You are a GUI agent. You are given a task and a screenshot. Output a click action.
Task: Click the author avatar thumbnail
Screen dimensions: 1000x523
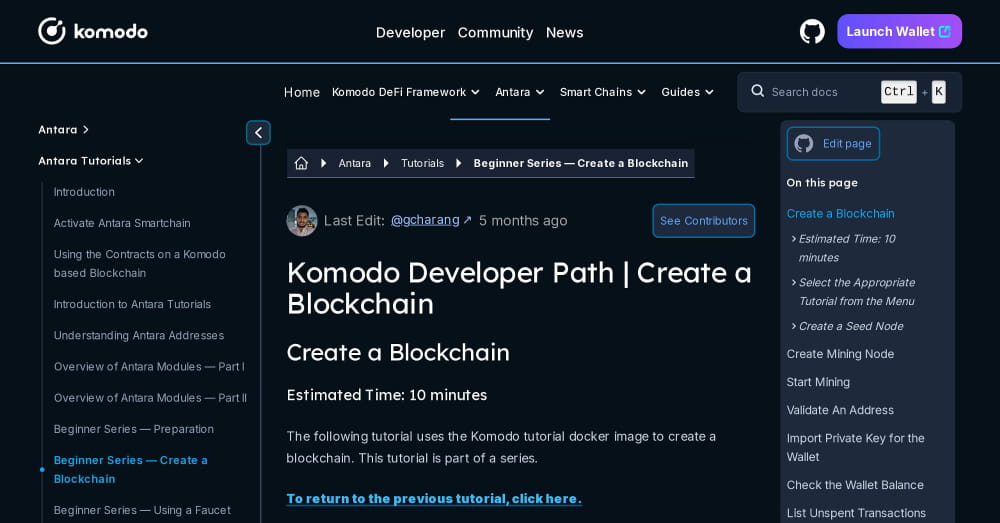[302, 221]
